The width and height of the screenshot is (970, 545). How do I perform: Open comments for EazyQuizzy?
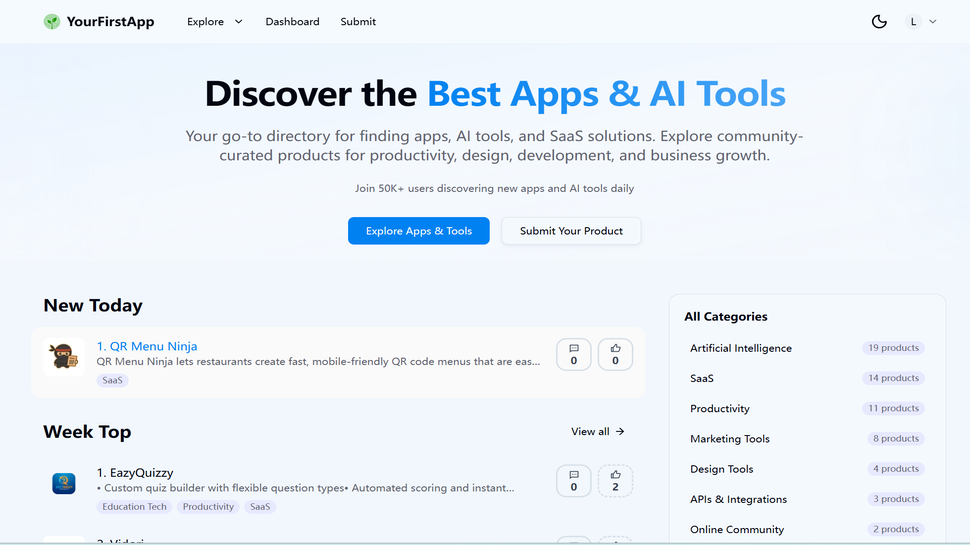click(x=573, y=481)
